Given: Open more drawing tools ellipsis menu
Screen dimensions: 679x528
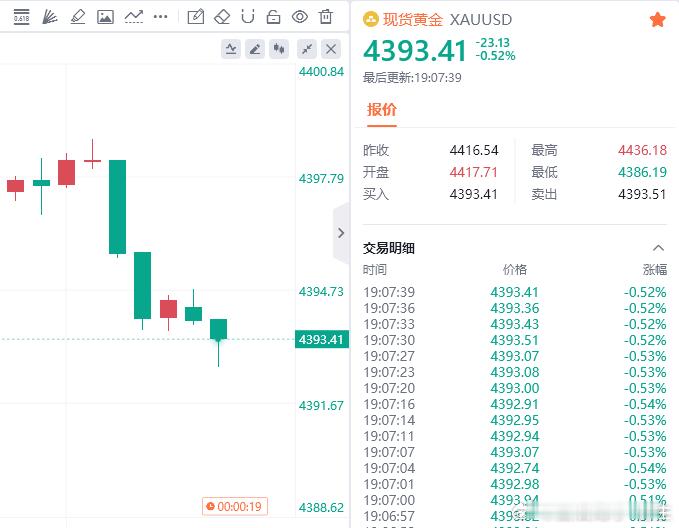Looking at the screenshot, I should click(x=161, y=17).
